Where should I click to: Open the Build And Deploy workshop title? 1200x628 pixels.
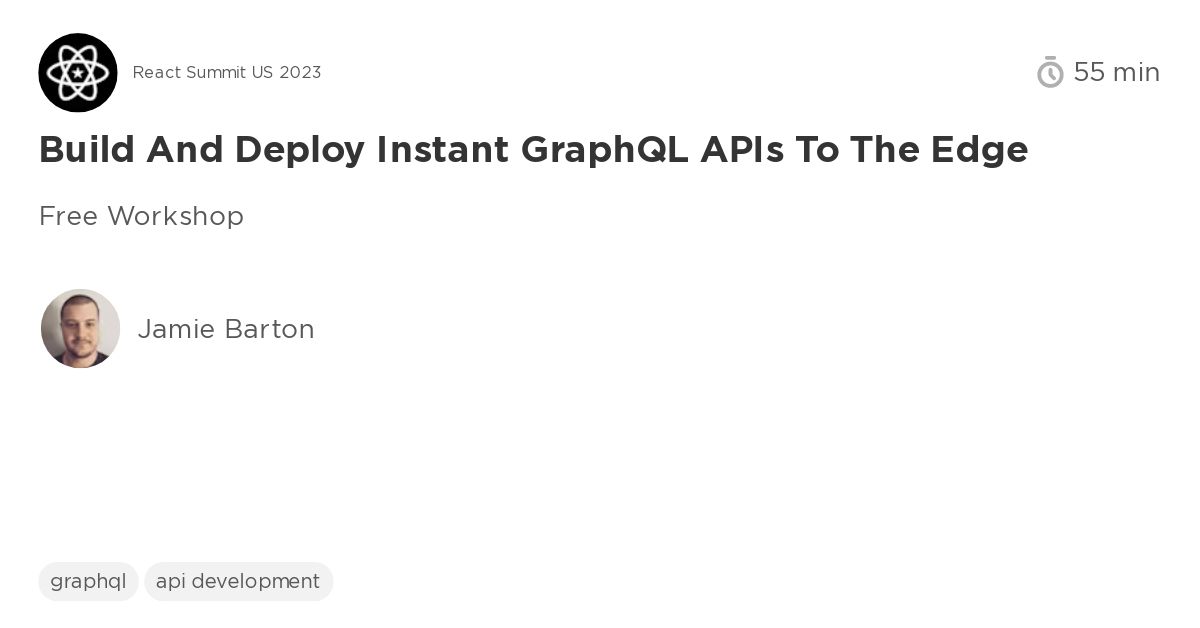(533, 150)
